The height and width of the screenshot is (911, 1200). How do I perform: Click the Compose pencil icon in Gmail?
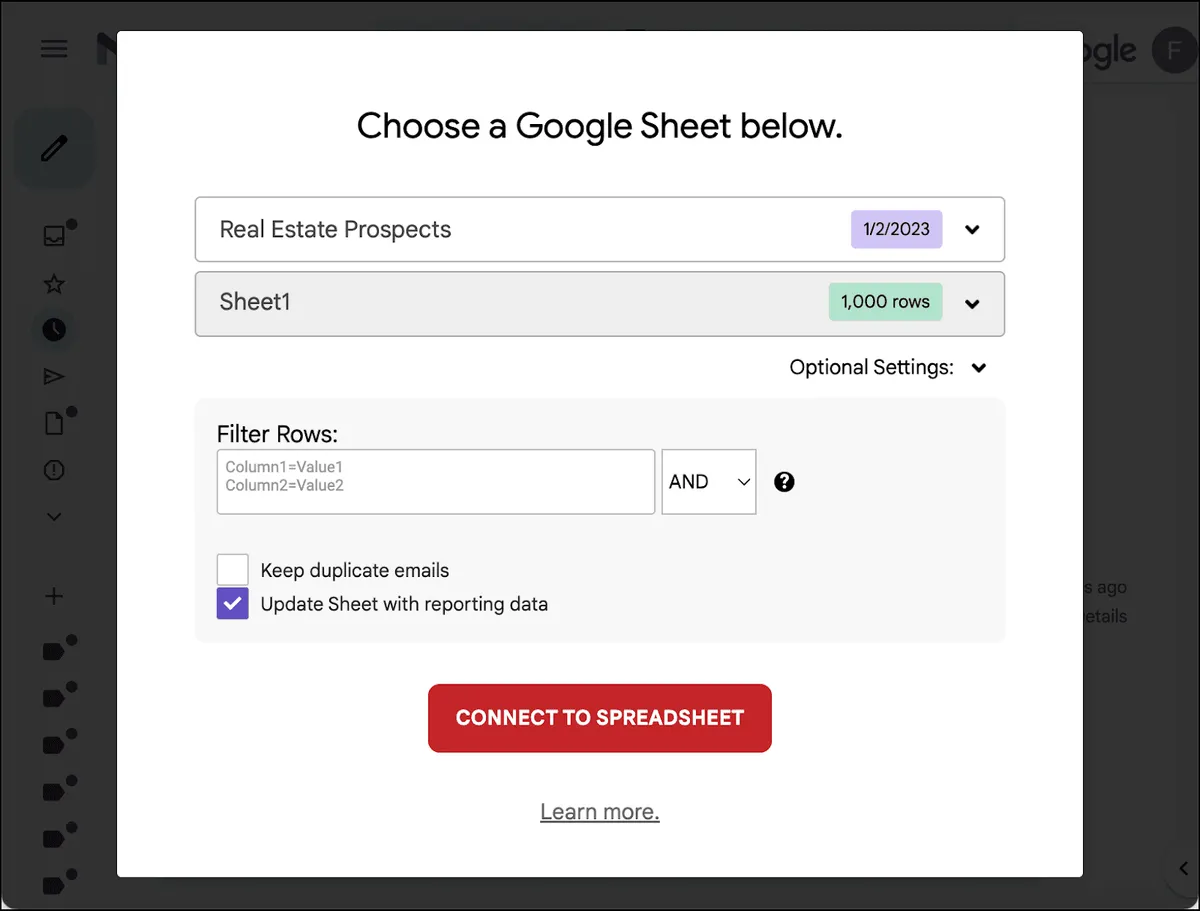(54, 149)
